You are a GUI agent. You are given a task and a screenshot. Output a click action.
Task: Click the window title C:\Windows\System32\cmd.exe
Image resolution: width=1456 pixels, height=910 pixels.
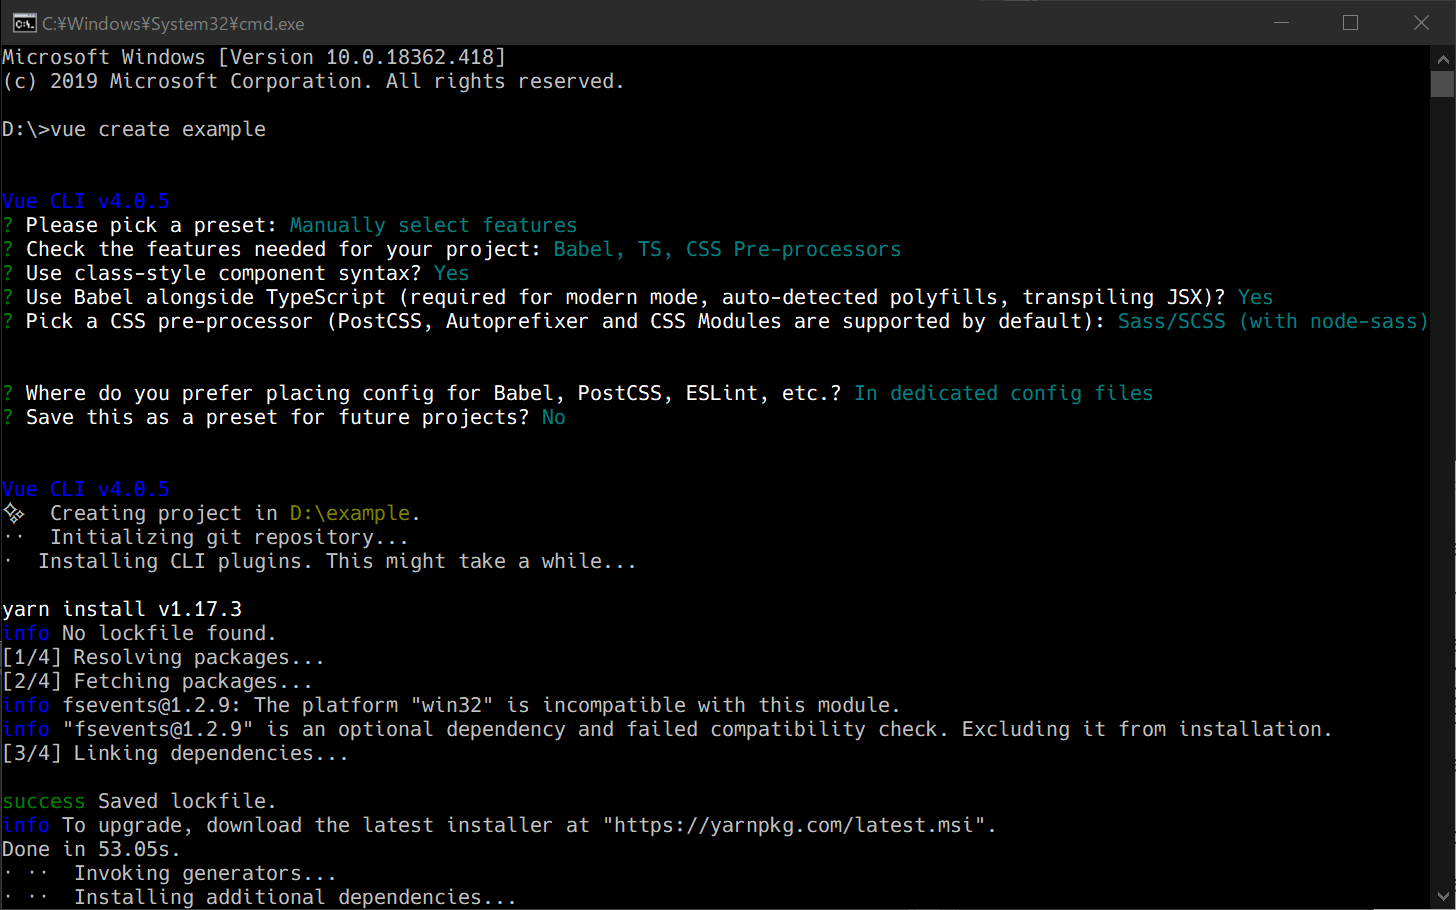click(x=173, y=23)
